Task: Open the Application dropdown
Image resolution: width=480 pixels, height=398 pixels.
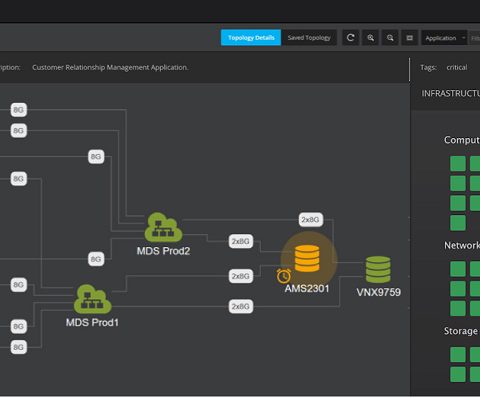Action: click(445, 38)
